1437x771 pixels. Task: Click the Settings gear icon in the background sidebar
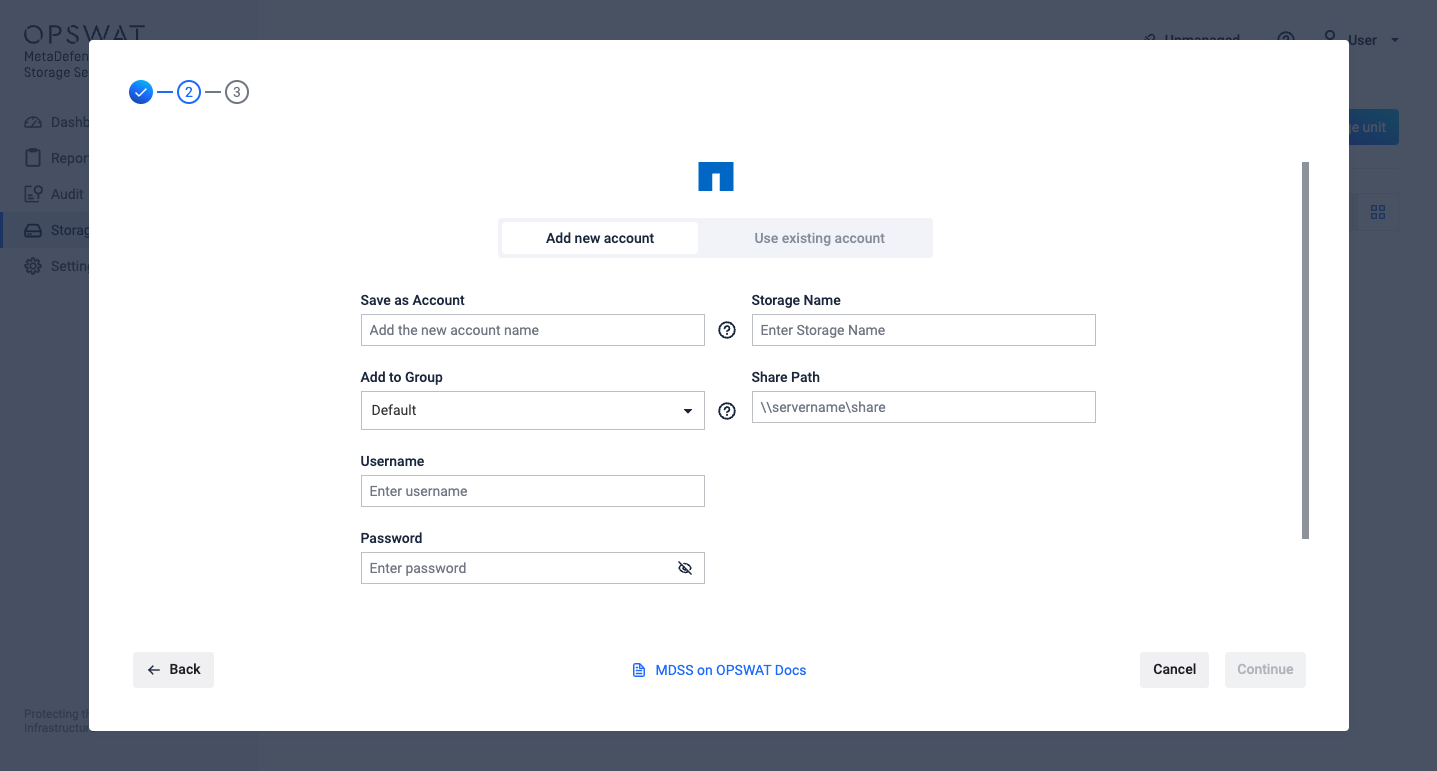(x=33, y=266)
